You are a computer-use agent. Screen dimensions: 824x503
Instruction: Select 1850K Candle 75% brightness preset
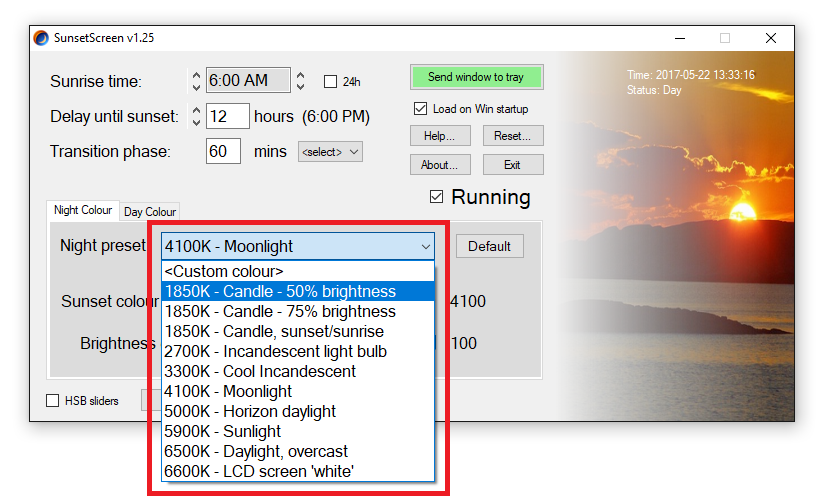click(x=298, y=311)
